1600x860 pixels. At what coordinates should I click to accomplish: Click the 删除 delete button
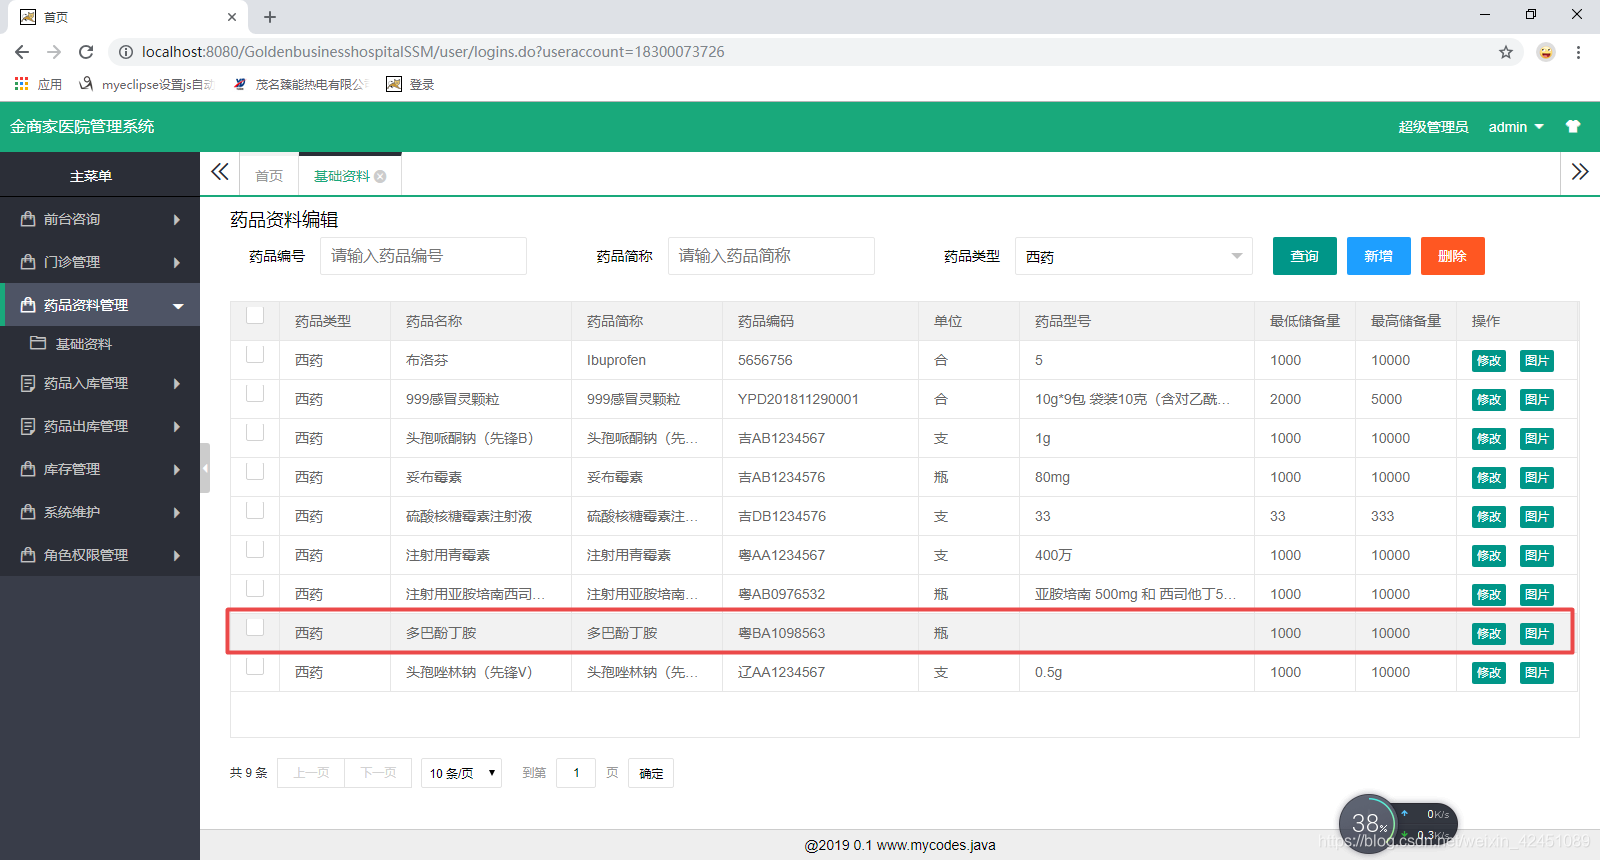(x=1453, y=256)
